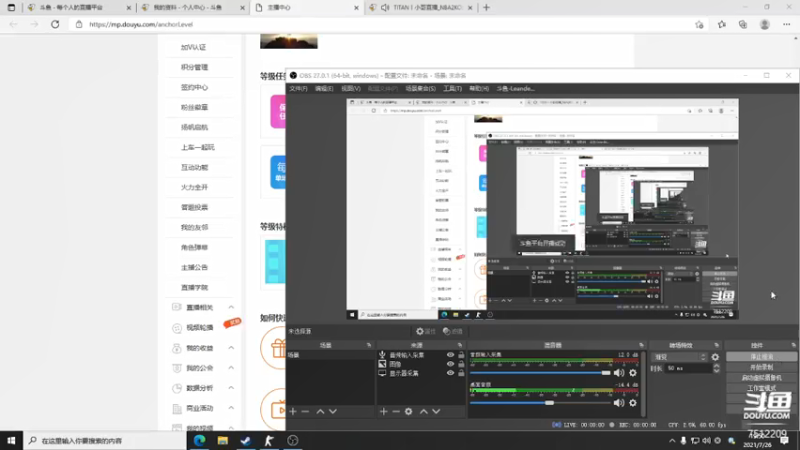Image resolution: width=800 pixels, height=450 pixels.
Task: Click Properties gear button above panels
Action: (426, 331)
